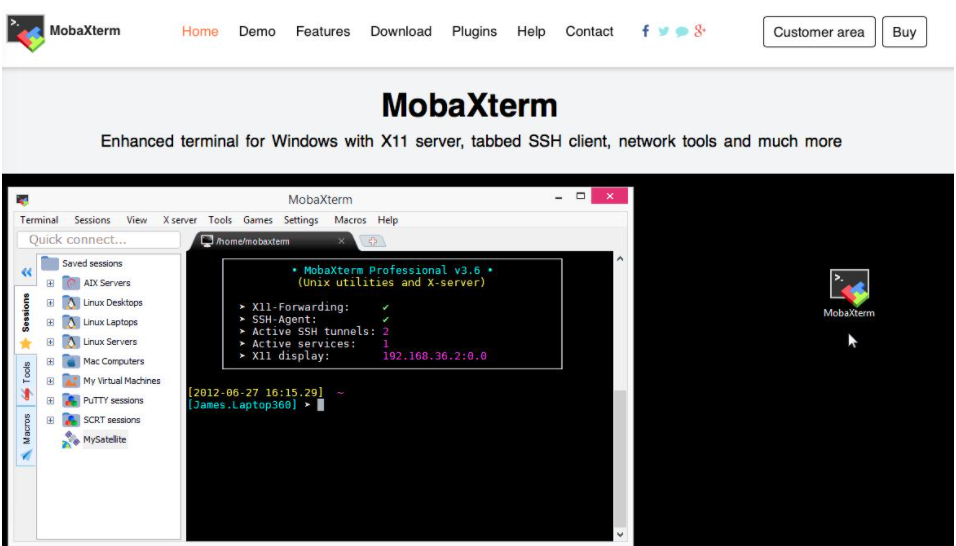Viewport: 956px width, 546px height.
Task: Click the PuTTY sessions folder icon
Action: point(71,400)
